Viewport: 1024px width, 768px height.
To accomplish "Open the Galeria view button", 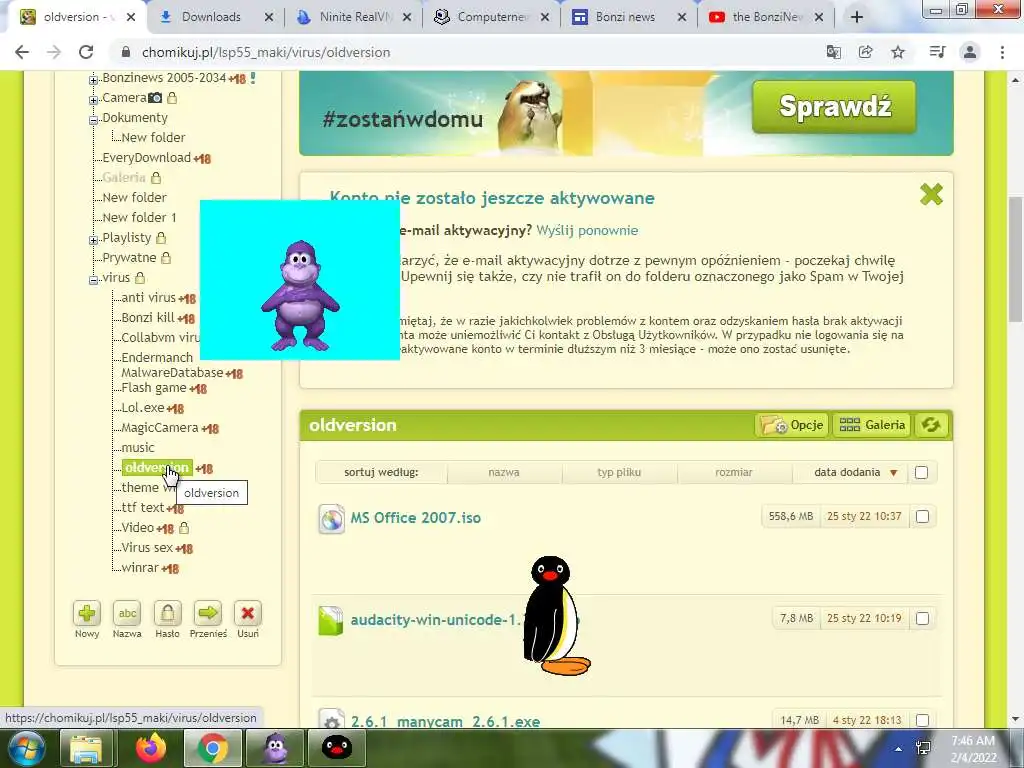I will (872, 425).
